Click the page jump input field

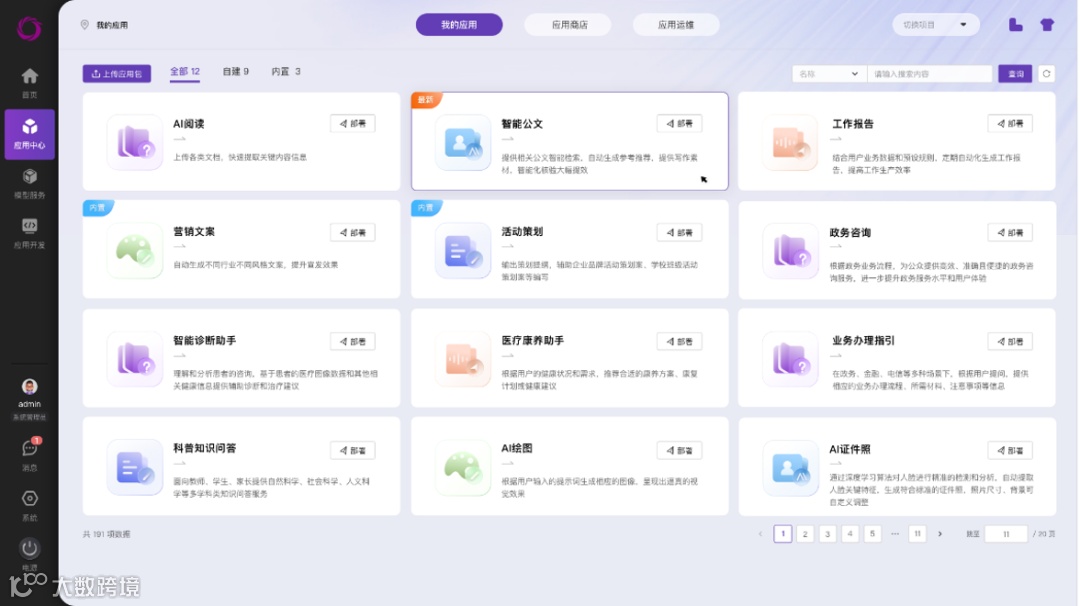click(1006, 534)
